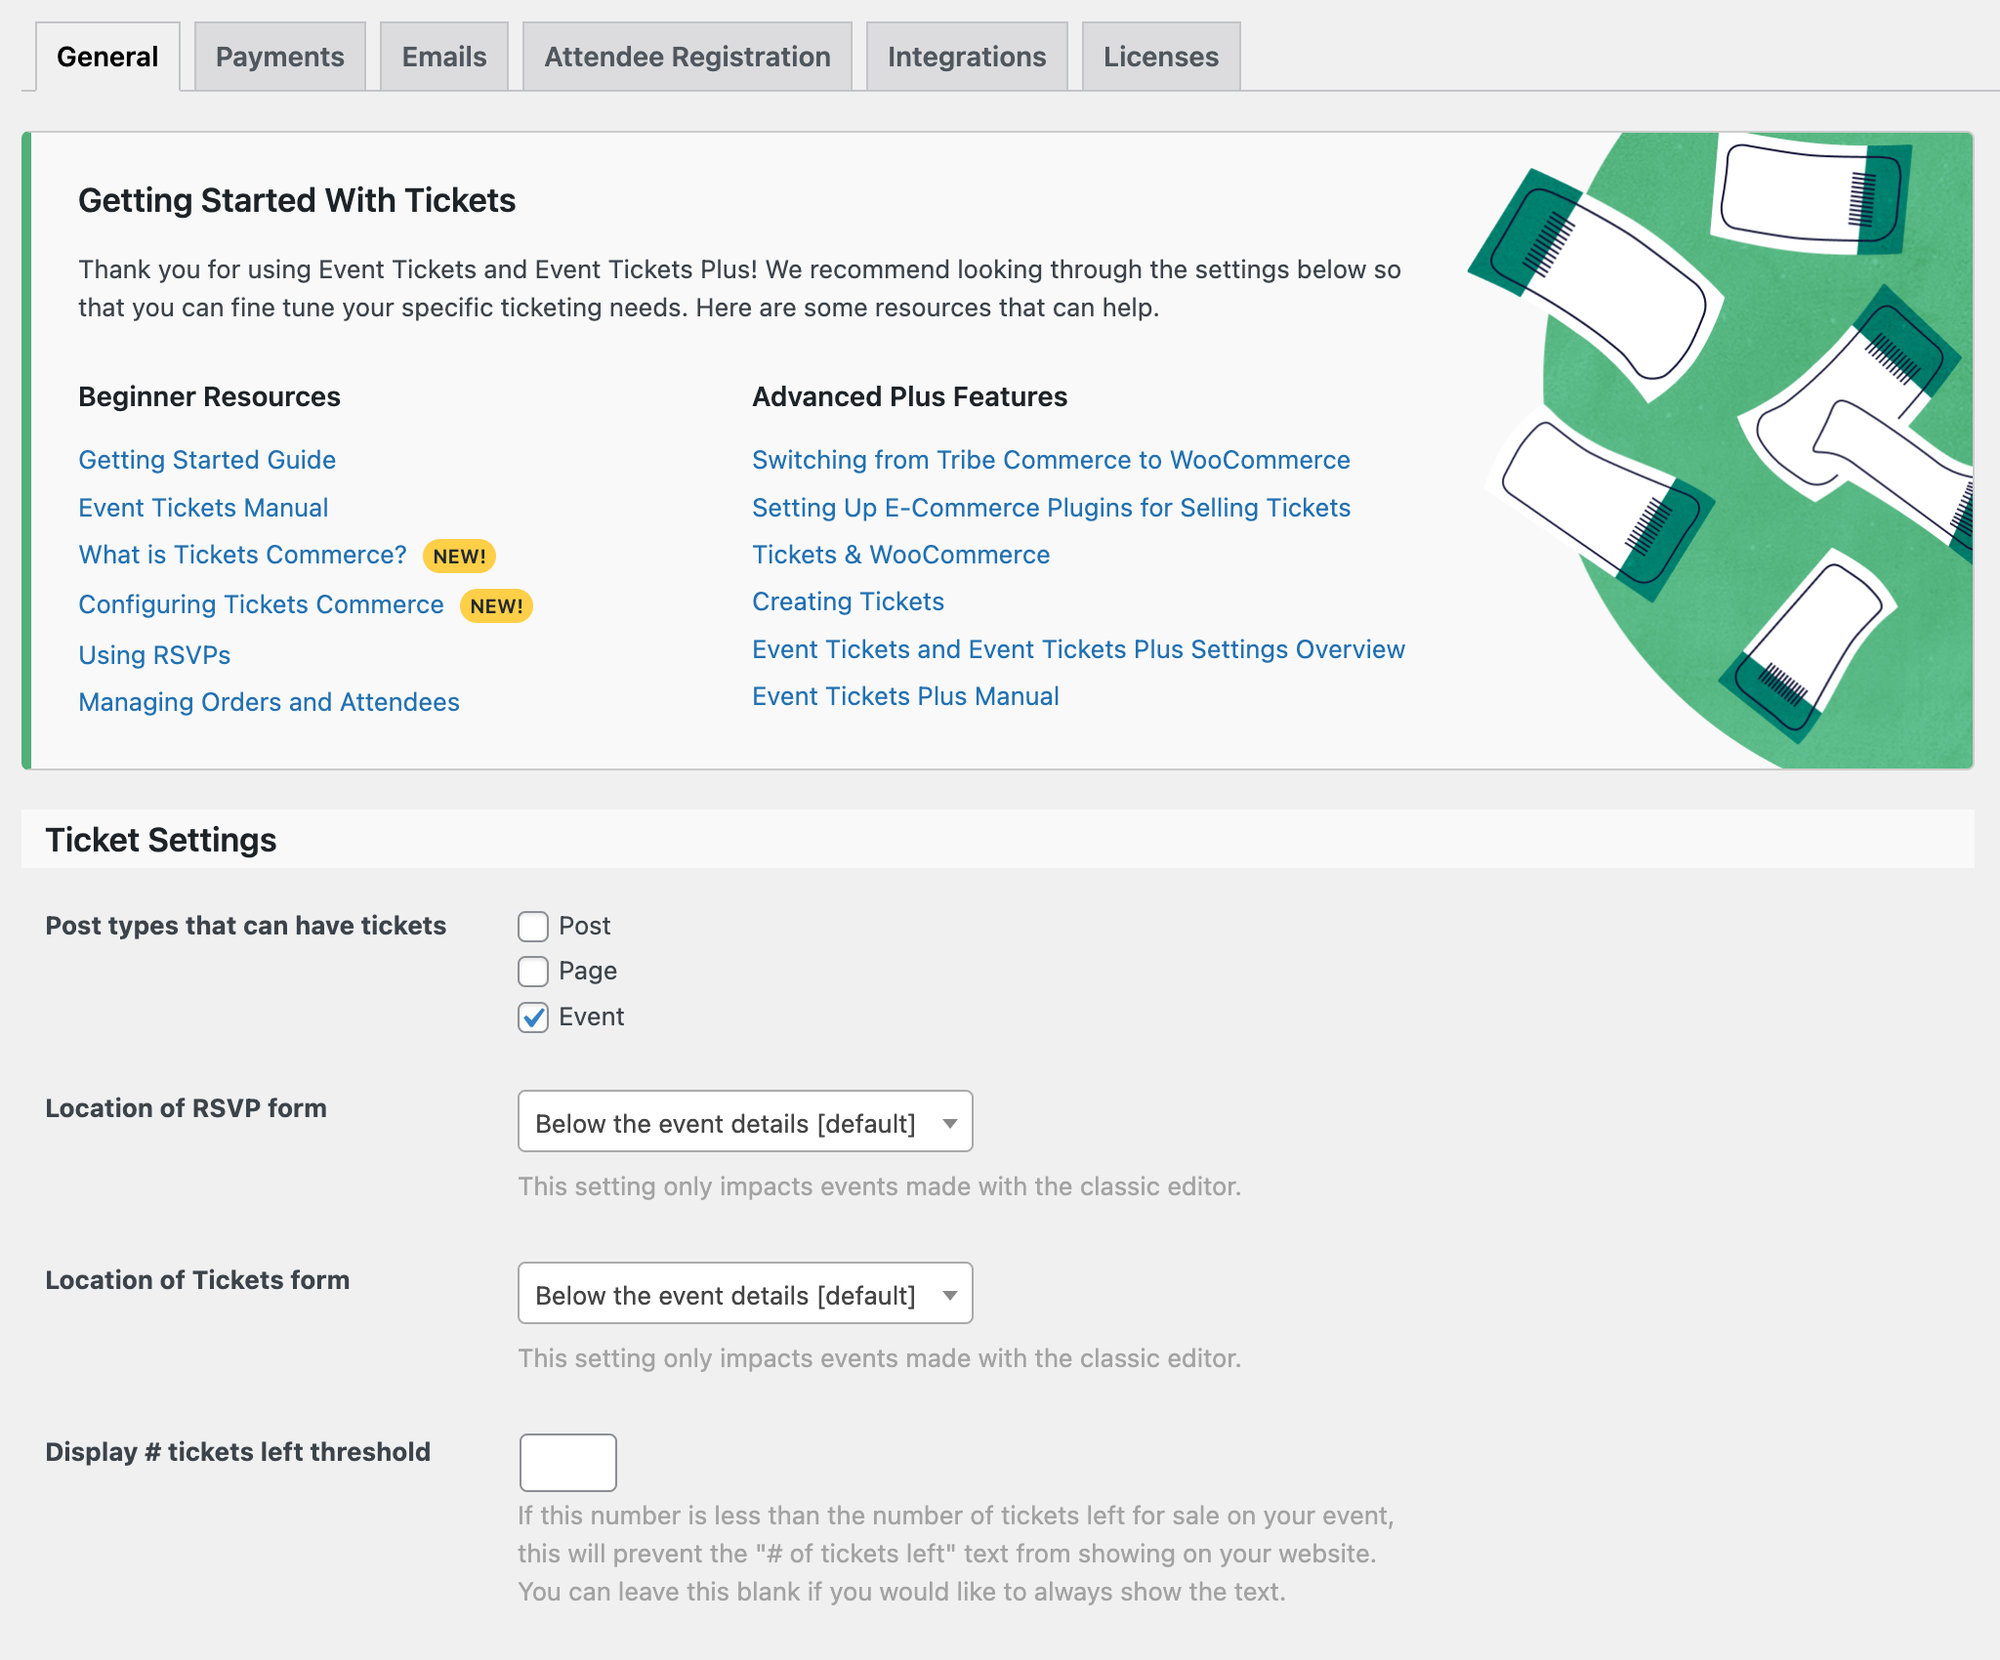Open the Location of RSVP form dropdown

click(744, 1122)
